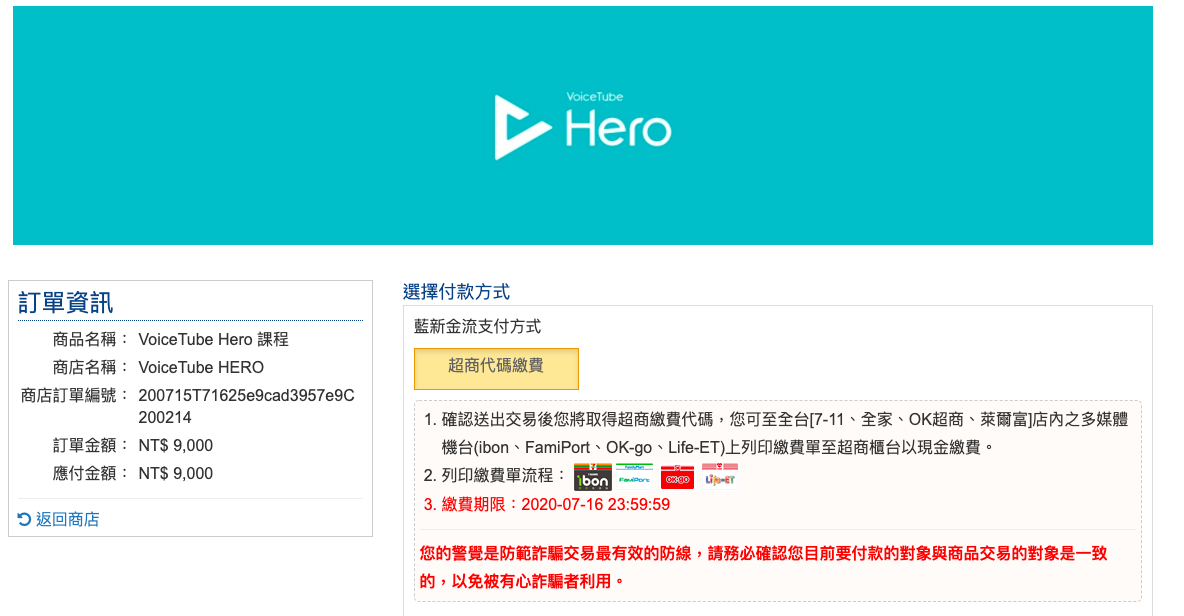This screenshot has width=1184, height=616.
Task: Open the FamiPort printing flow icon
Action: point(634,475)
